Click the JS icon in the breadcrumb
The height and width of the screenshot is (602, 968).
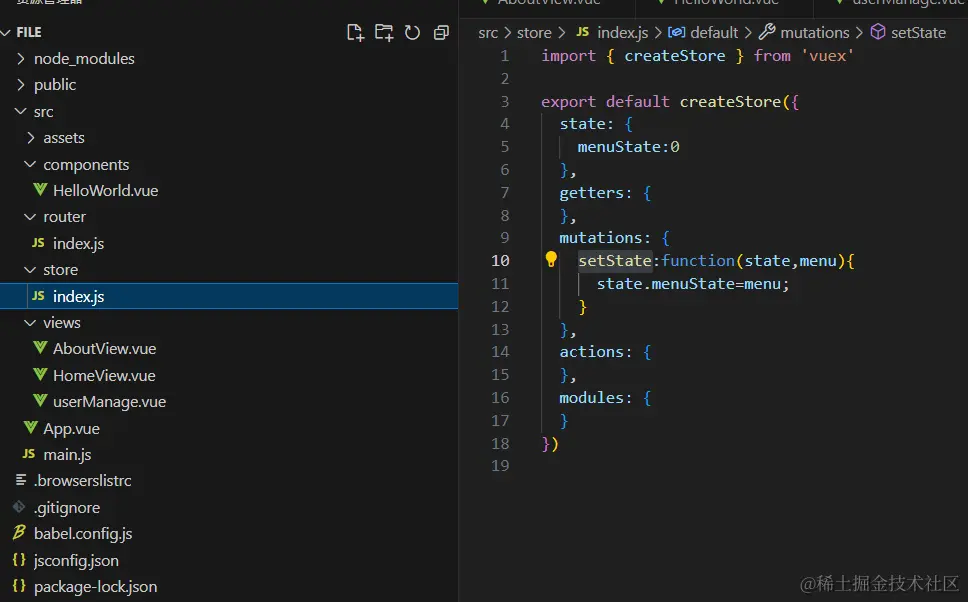pyautogui.click(x=583, y=31)
